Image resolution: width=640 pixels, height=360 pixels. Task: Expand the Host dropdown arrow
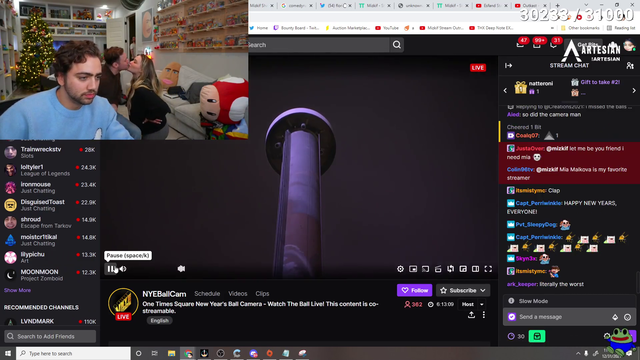coord(482,304)
